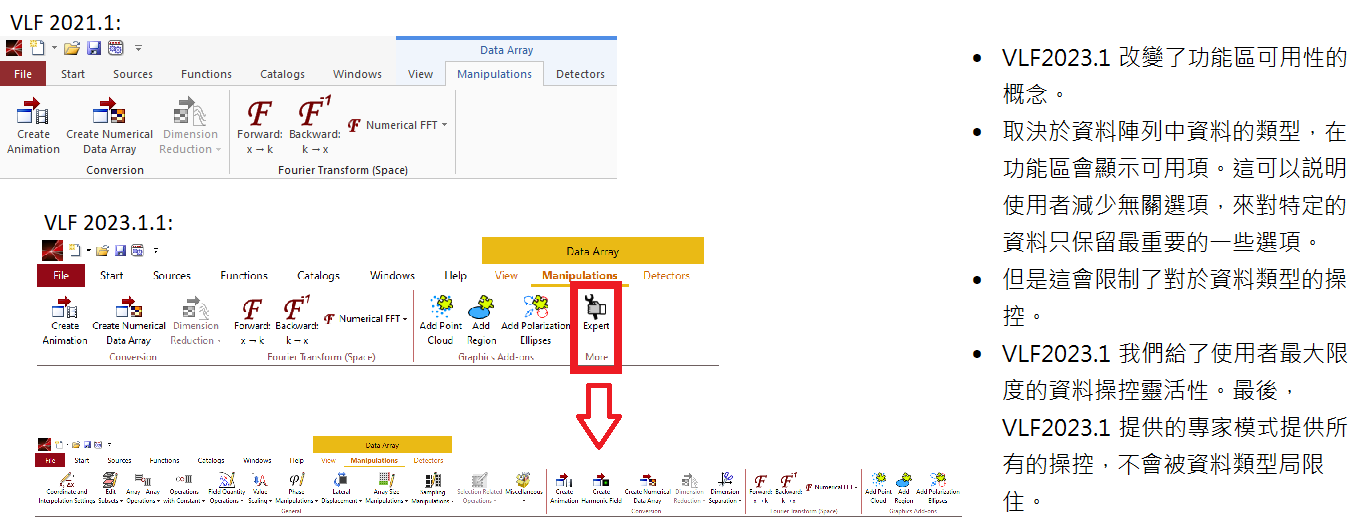Click Backward k→x Fourier icon in VLF 2021.1
The image size is (1365, 527).
coord(315,126)
